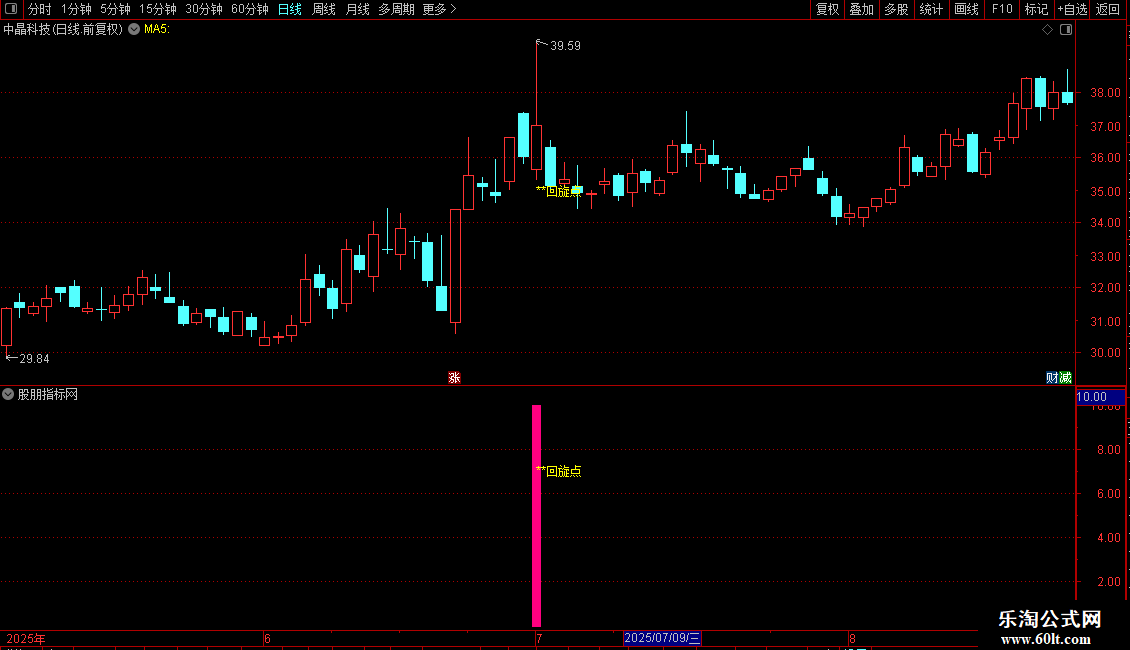Select the 15分钟 period tab
This screenshot has height=650, width=1130.
(x=158, y=9)
